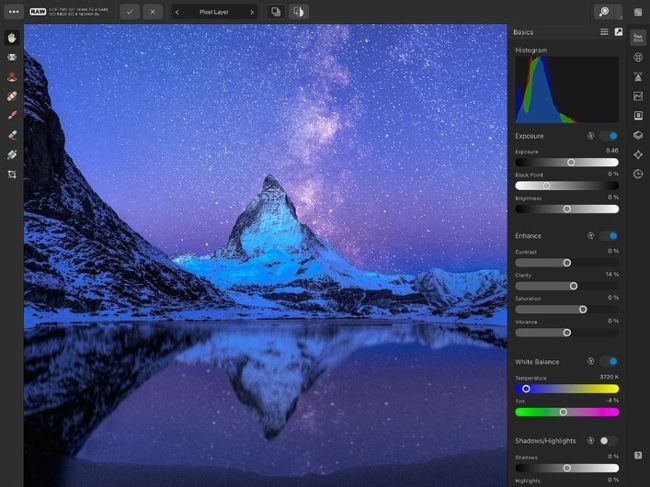The width and height of the screenshot is (650, 487).
Task: Click the left chevron beside Pixel Layer
Action: pos(177,12)
